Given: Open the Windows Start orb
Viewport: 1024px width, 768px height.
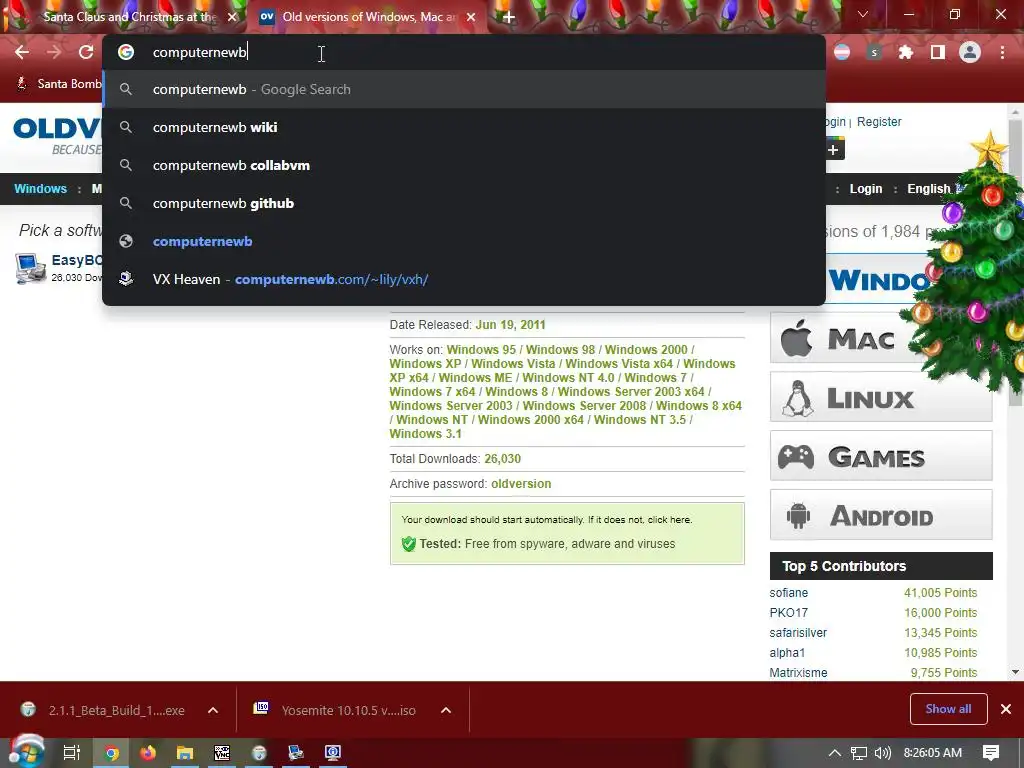Looking at the screenshot, I should pyautogui.click(x=26, y=752).
